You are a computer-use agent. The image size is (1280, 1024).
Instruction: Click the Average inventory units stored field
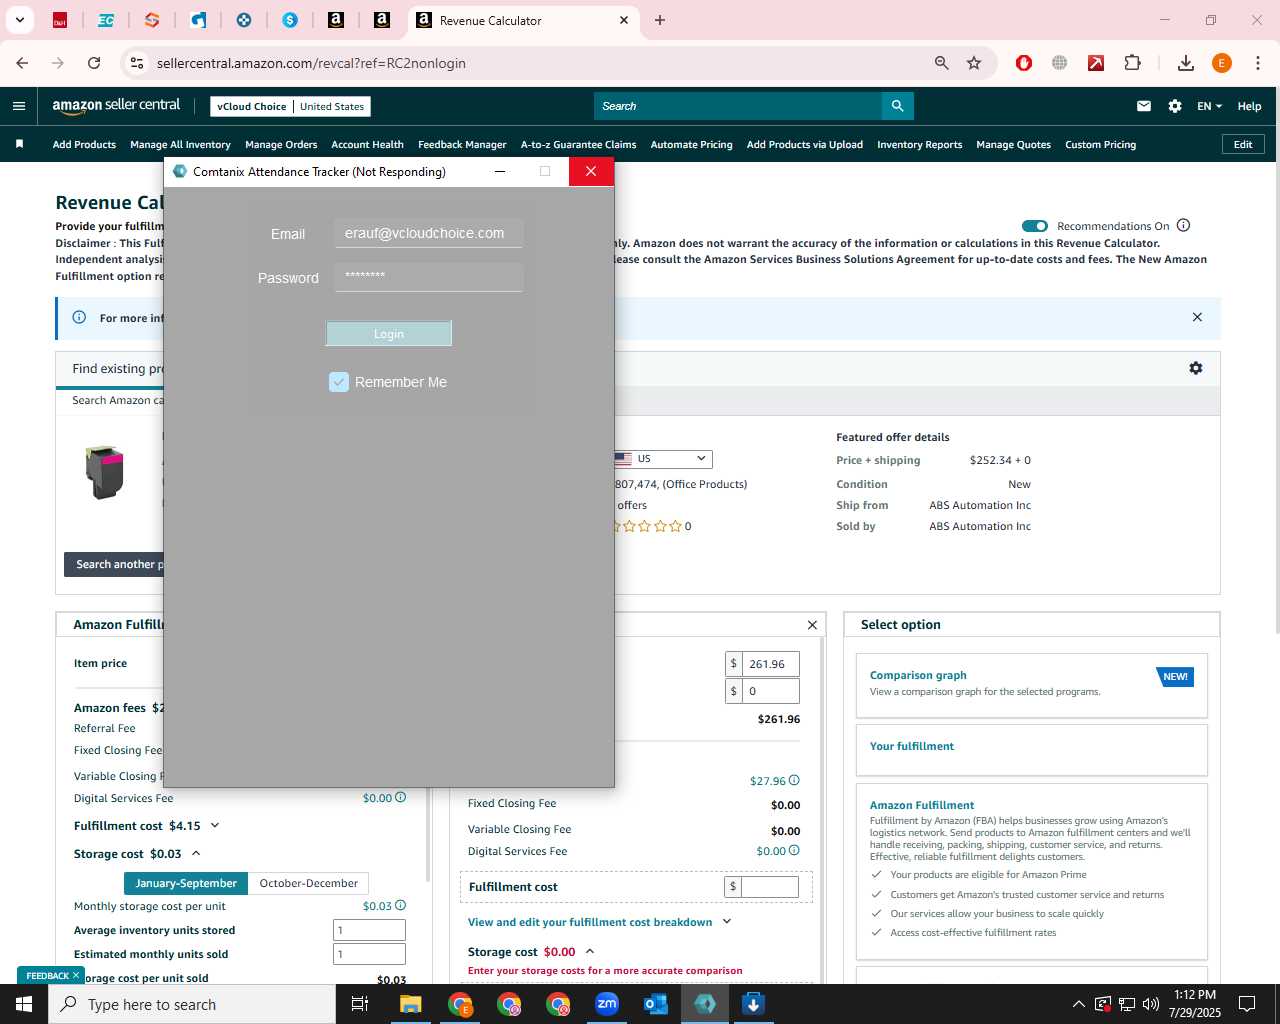(x=369, y=930)
